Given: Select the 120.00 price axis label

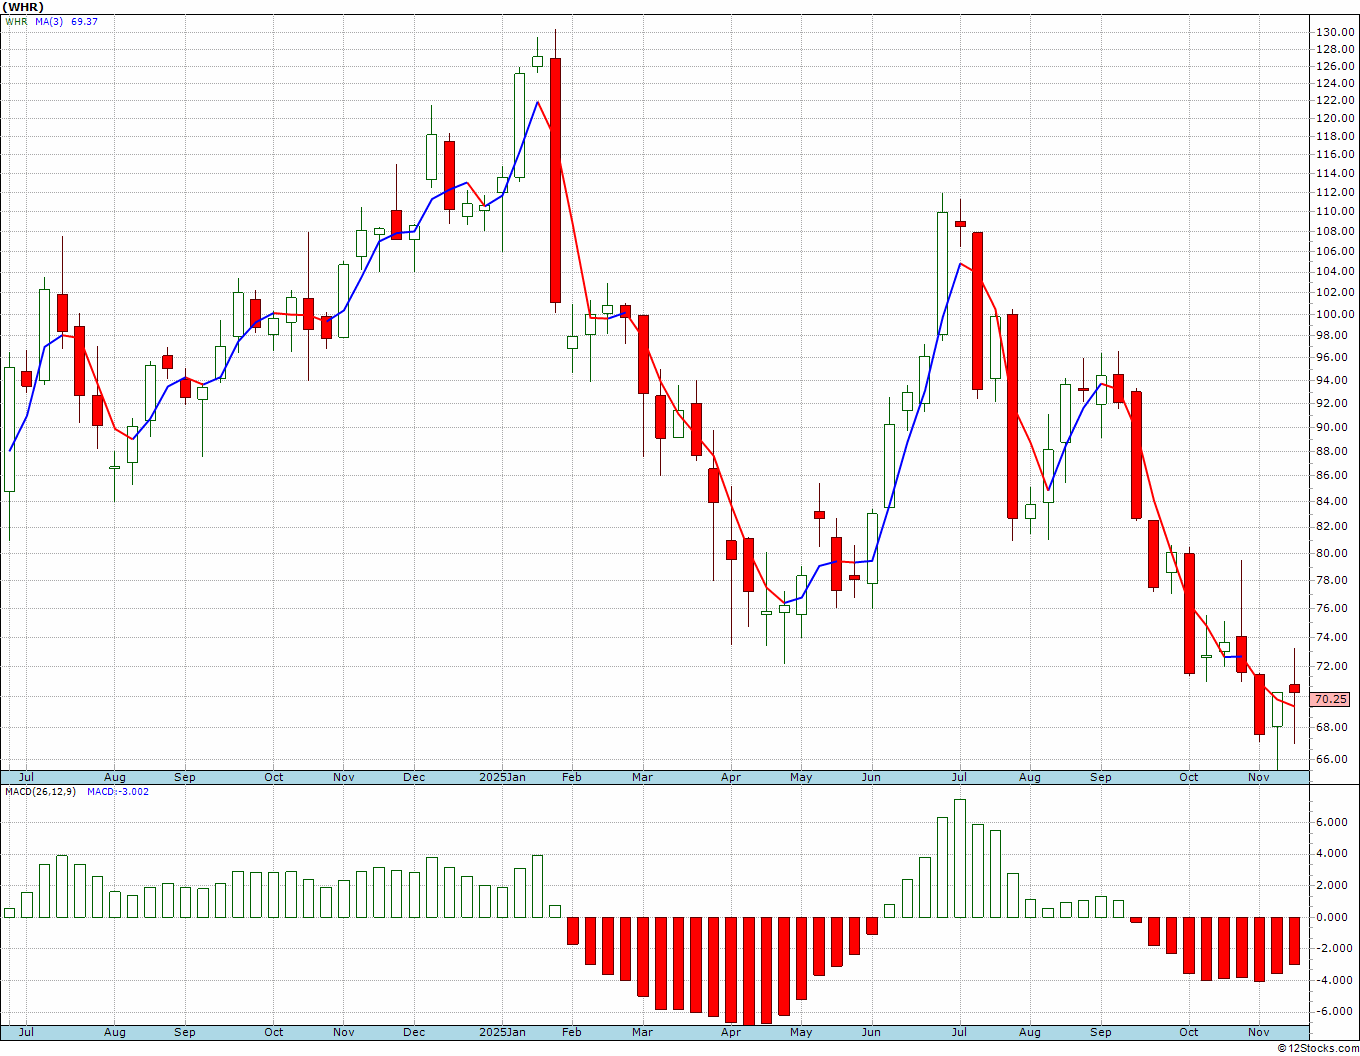Looking at the screenshot, I should click(1335, 118).
